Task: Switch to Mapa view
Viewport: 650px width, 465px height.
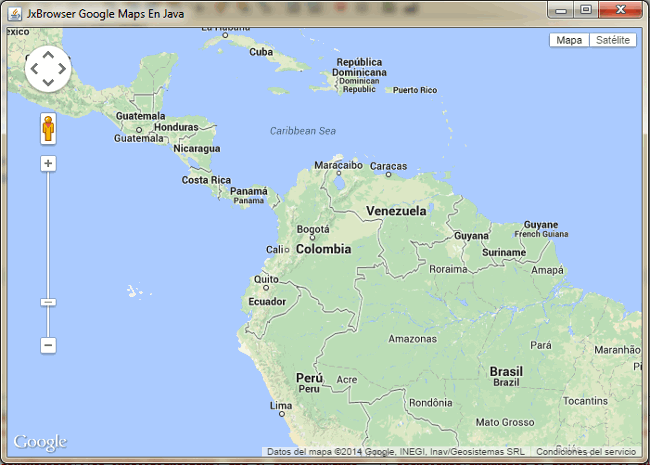Action: tap(569, 40)
